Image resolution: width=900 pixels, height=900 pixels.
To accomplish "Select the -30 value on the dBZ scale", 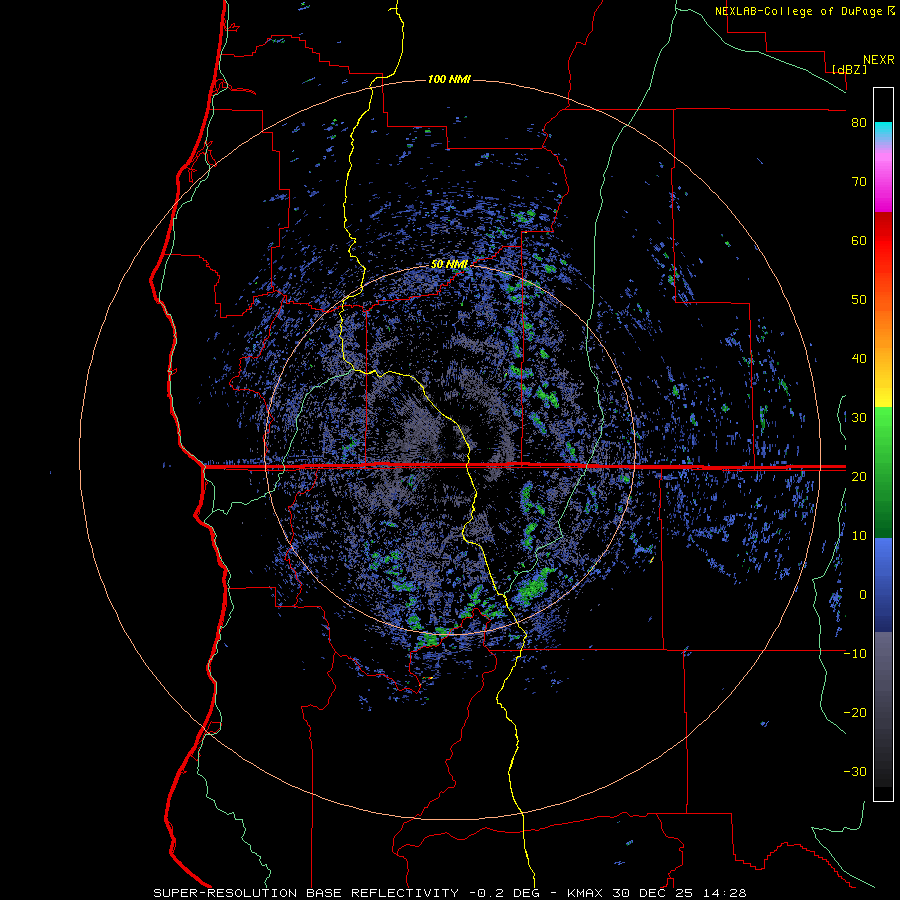I will (855, 771).
